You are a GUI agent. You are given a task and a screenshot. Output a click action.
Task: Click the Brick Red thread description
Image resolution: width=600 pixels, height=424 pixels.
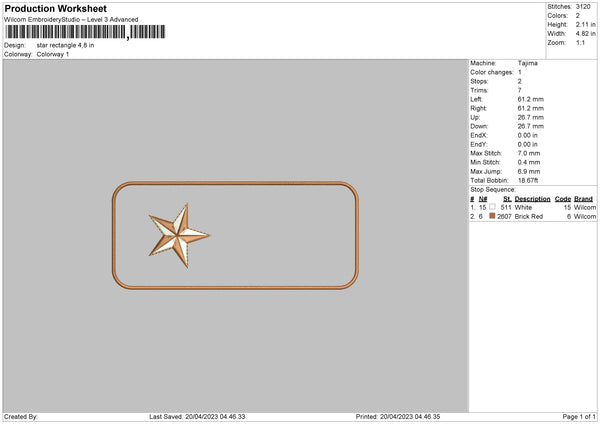(528, 217)
